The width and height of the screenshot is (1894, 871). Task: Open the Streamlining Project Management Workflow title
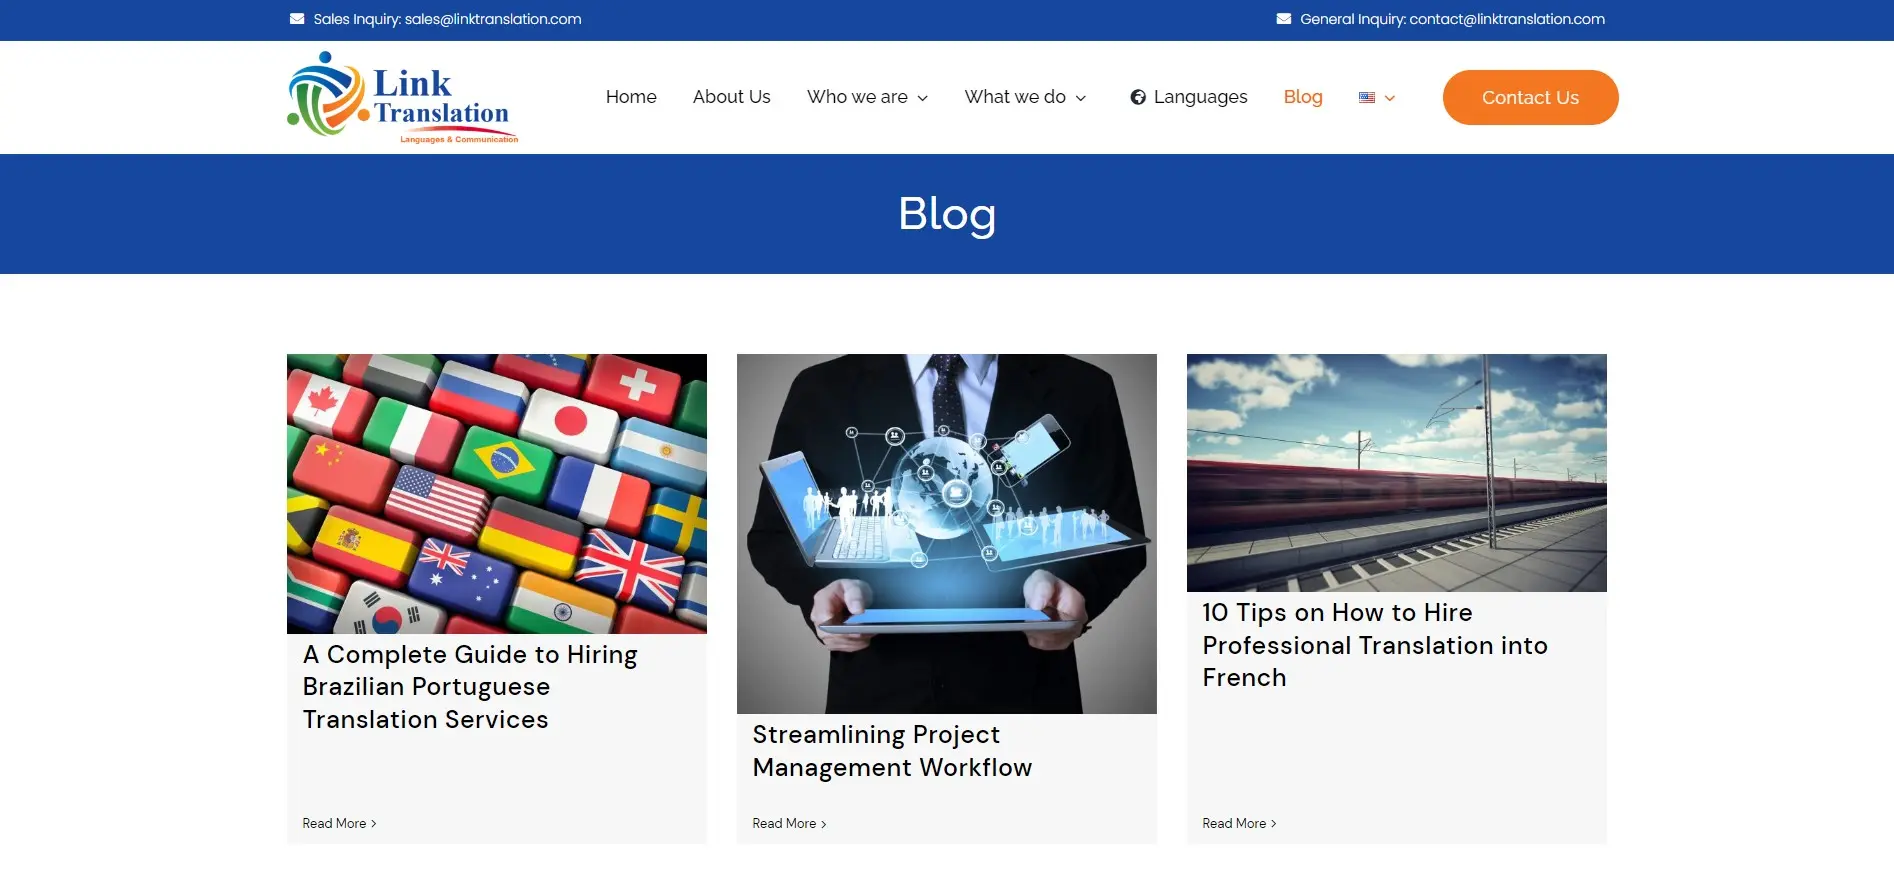891,751
